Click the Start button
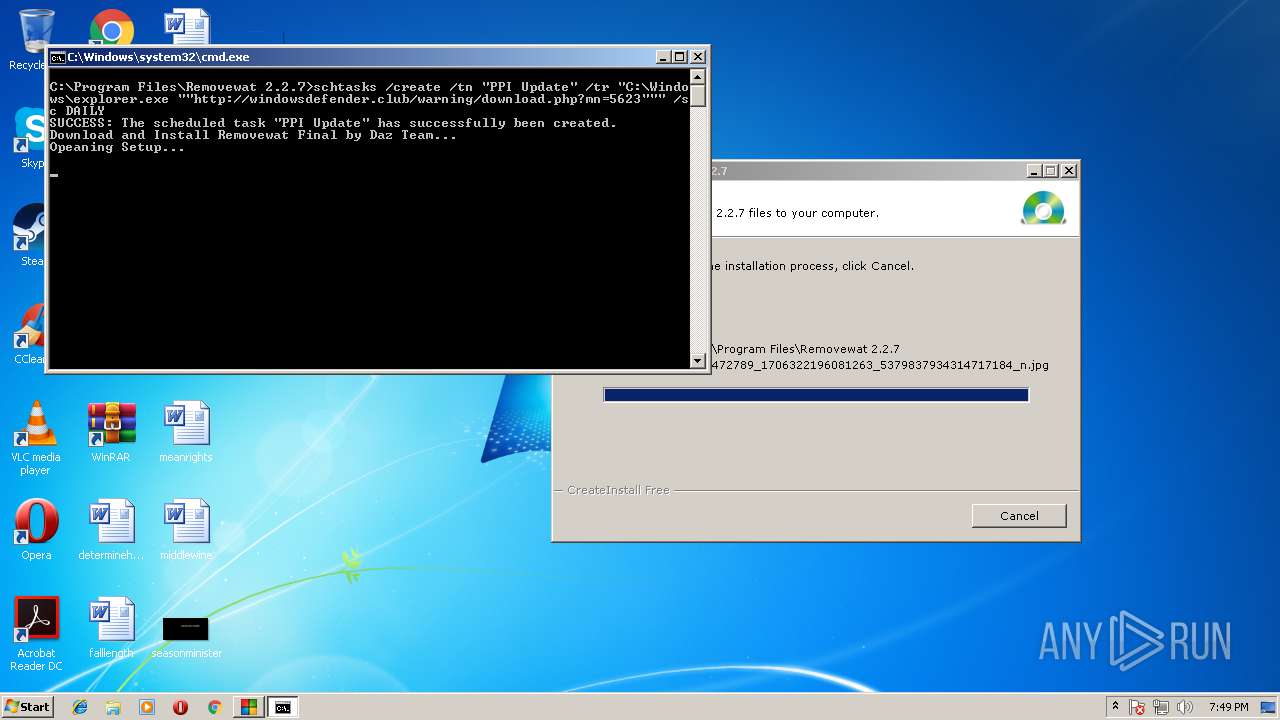The height and width of the screenshot is (720, 1280). tap(28, 707)
